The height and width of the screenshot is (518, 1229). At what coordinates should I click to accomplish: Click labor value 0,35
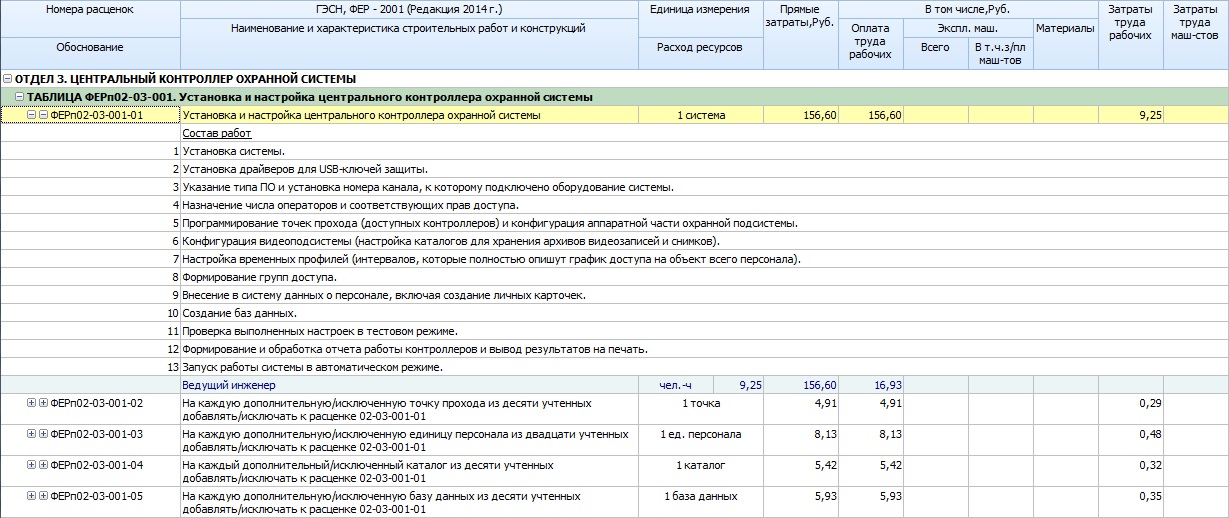click(x=1150, y=496)
